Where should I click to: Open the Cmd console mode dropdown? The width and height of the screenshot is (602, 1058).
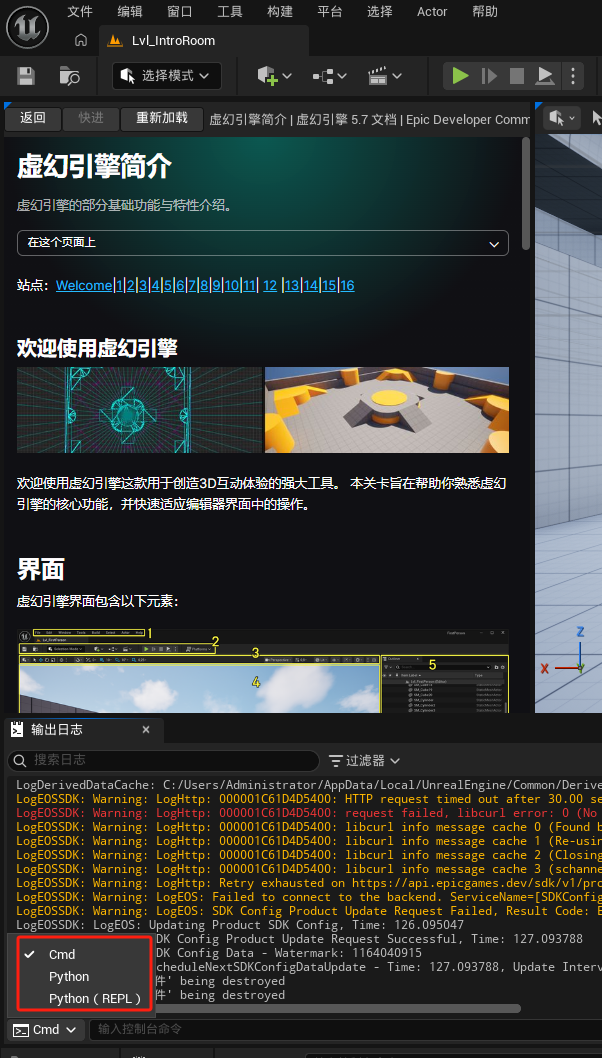[x=46, y=1030]
